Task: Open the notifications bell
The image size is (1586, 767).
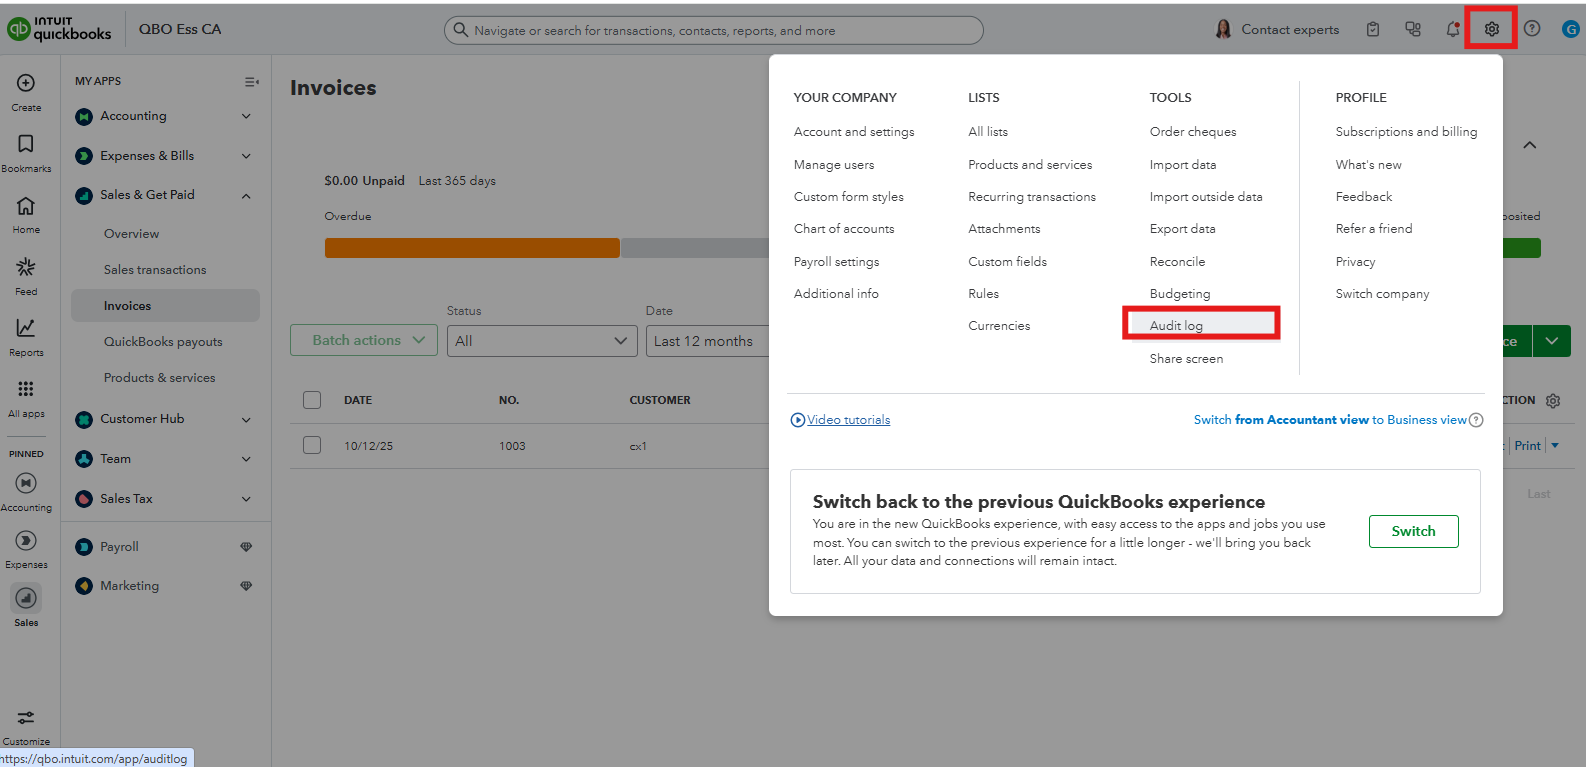Action: [x=1453, y=29]
